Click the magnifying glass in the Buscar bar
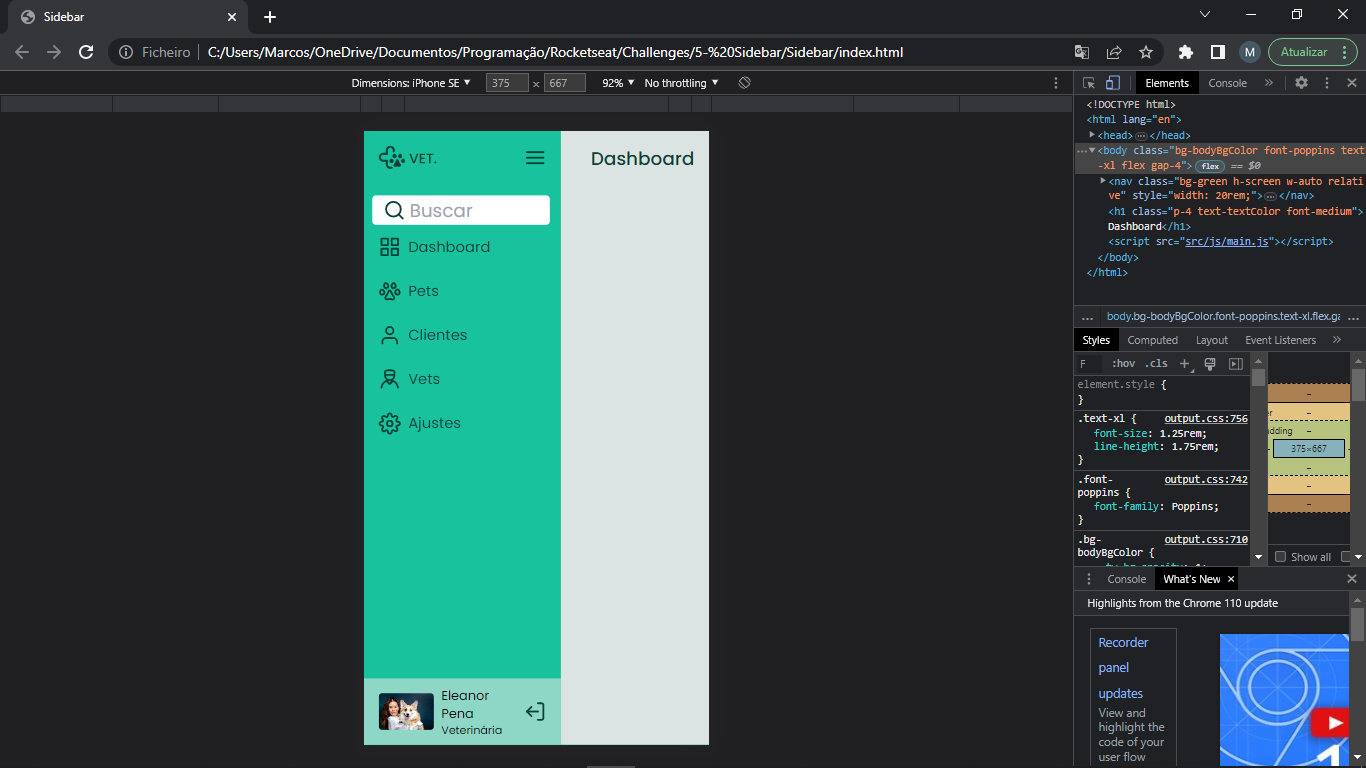The image size is (1366, 768). pyautogui.click(x=393, y=210)
